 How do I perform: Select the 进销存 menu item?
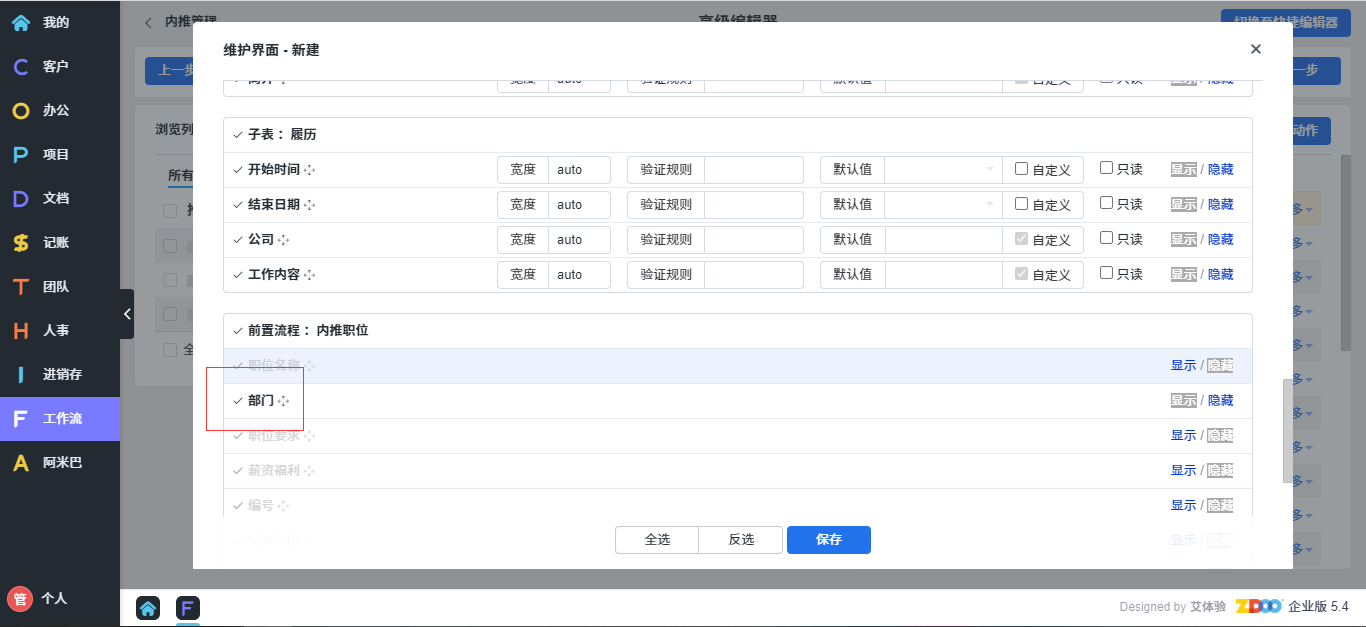click(60, 374)
